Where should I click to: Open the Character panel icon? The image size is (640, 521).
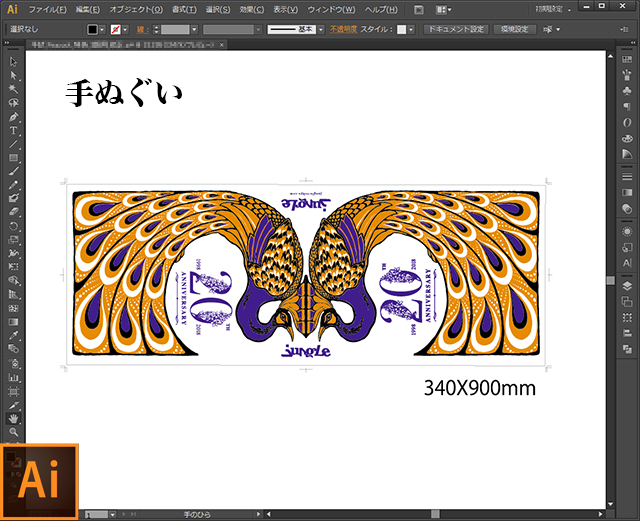pyautogui.click(x=627, y=263)
